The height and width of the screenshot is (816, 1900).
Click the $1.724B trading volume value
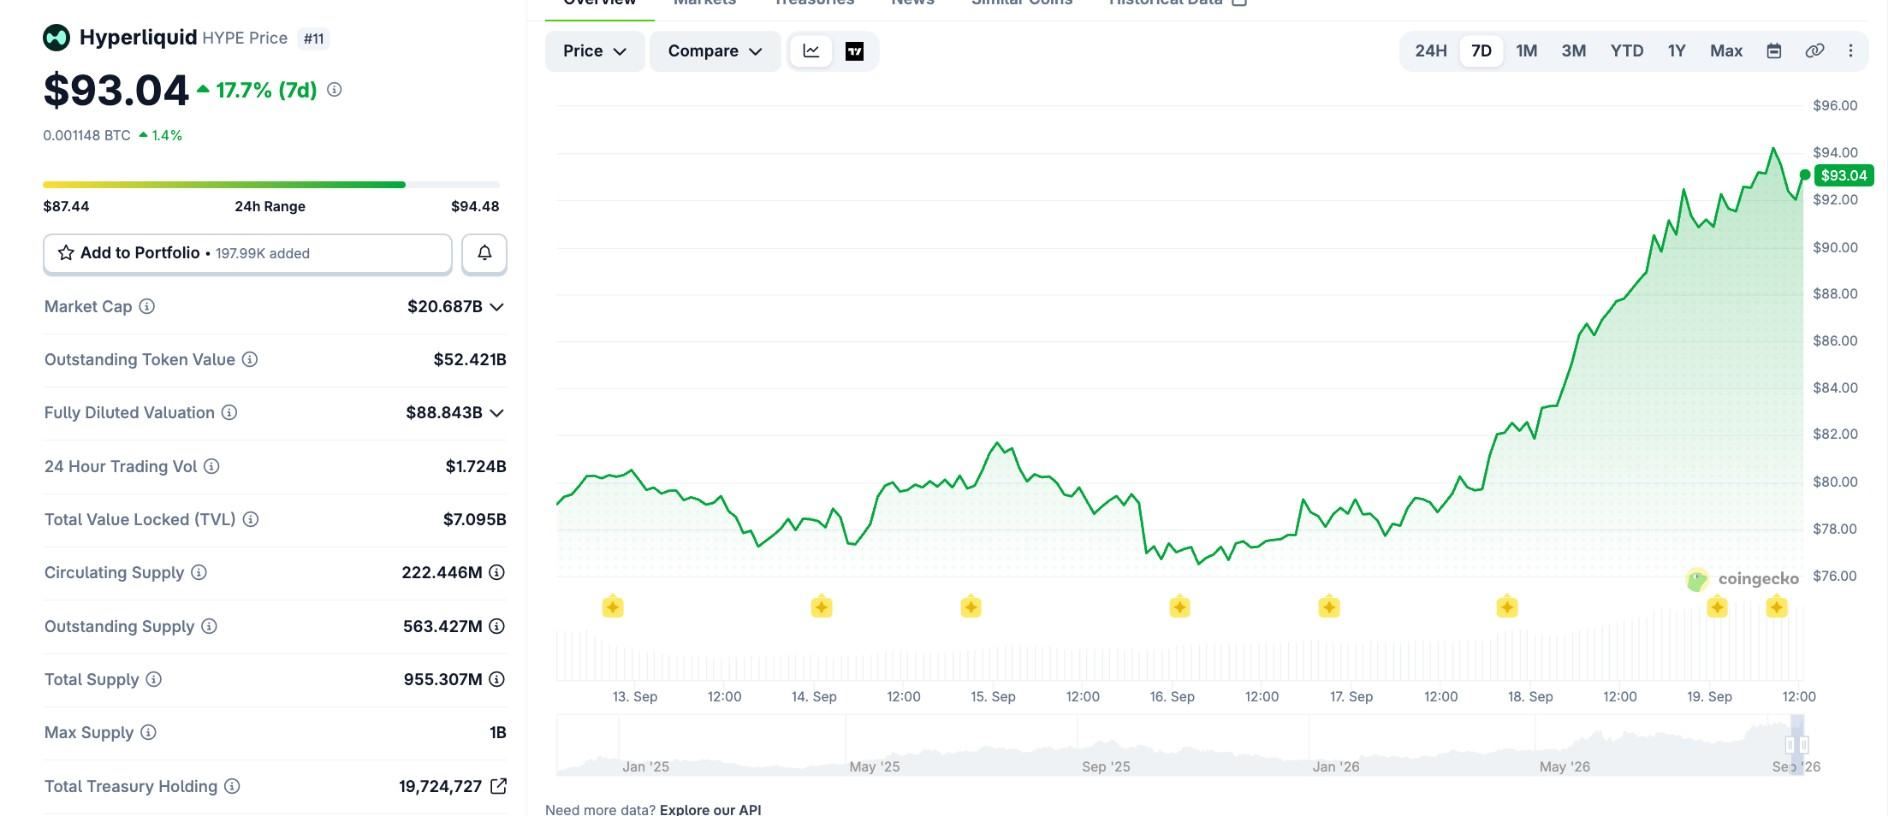point(476,466)
